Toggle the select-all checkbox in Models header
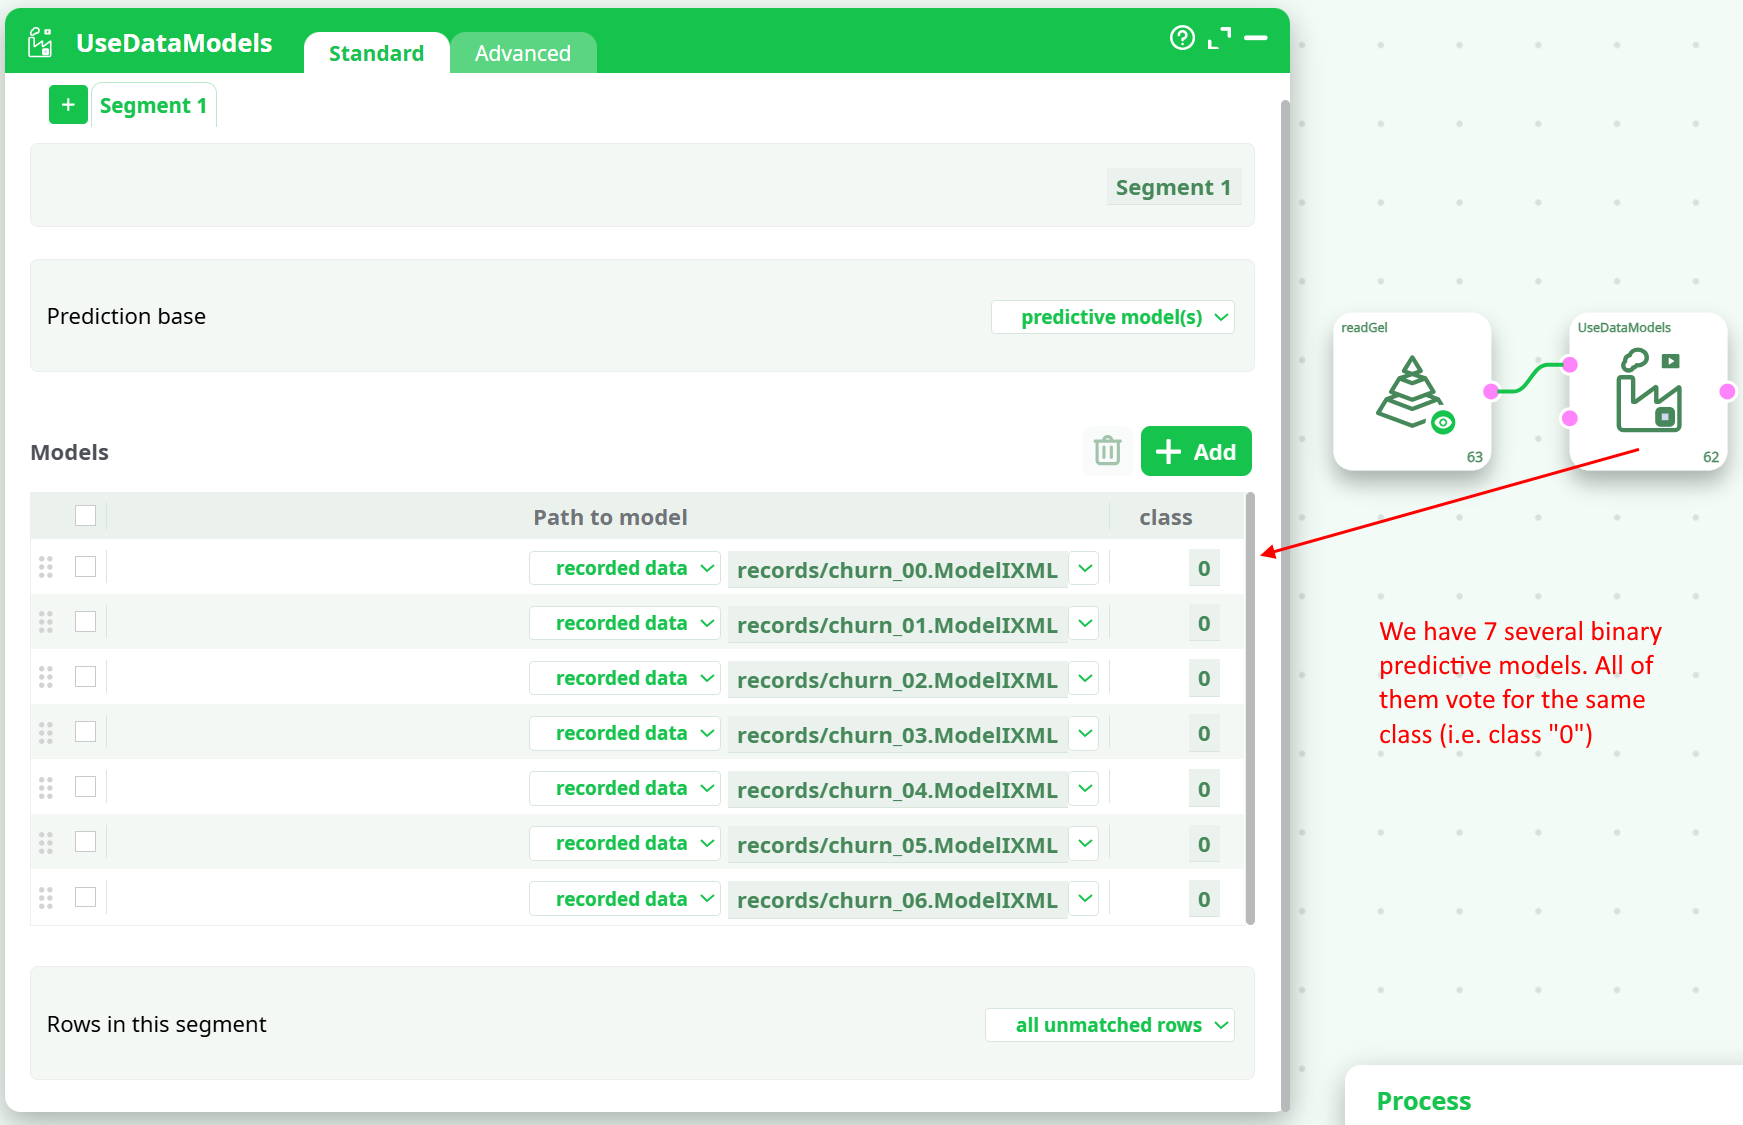This screenshot has height=1125, width=1743. [x=86, y=516]
